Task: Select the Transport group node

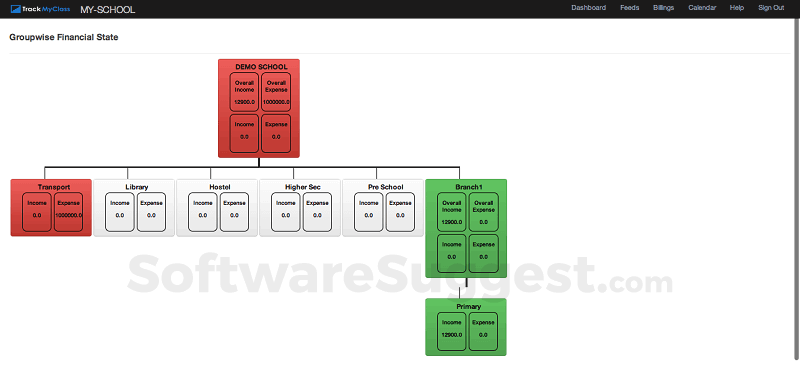Action: [51, 208]
